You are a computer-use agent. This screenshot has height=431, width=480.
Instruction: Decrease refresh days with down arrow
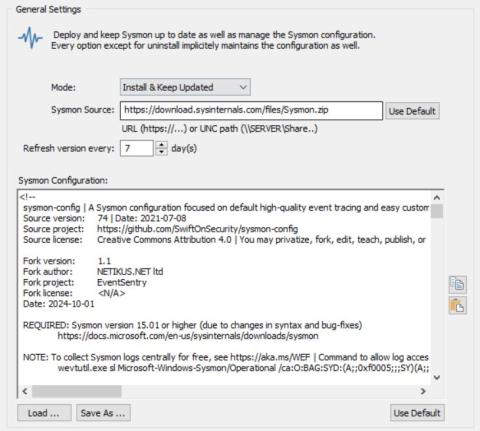click(x=162, y=152)
